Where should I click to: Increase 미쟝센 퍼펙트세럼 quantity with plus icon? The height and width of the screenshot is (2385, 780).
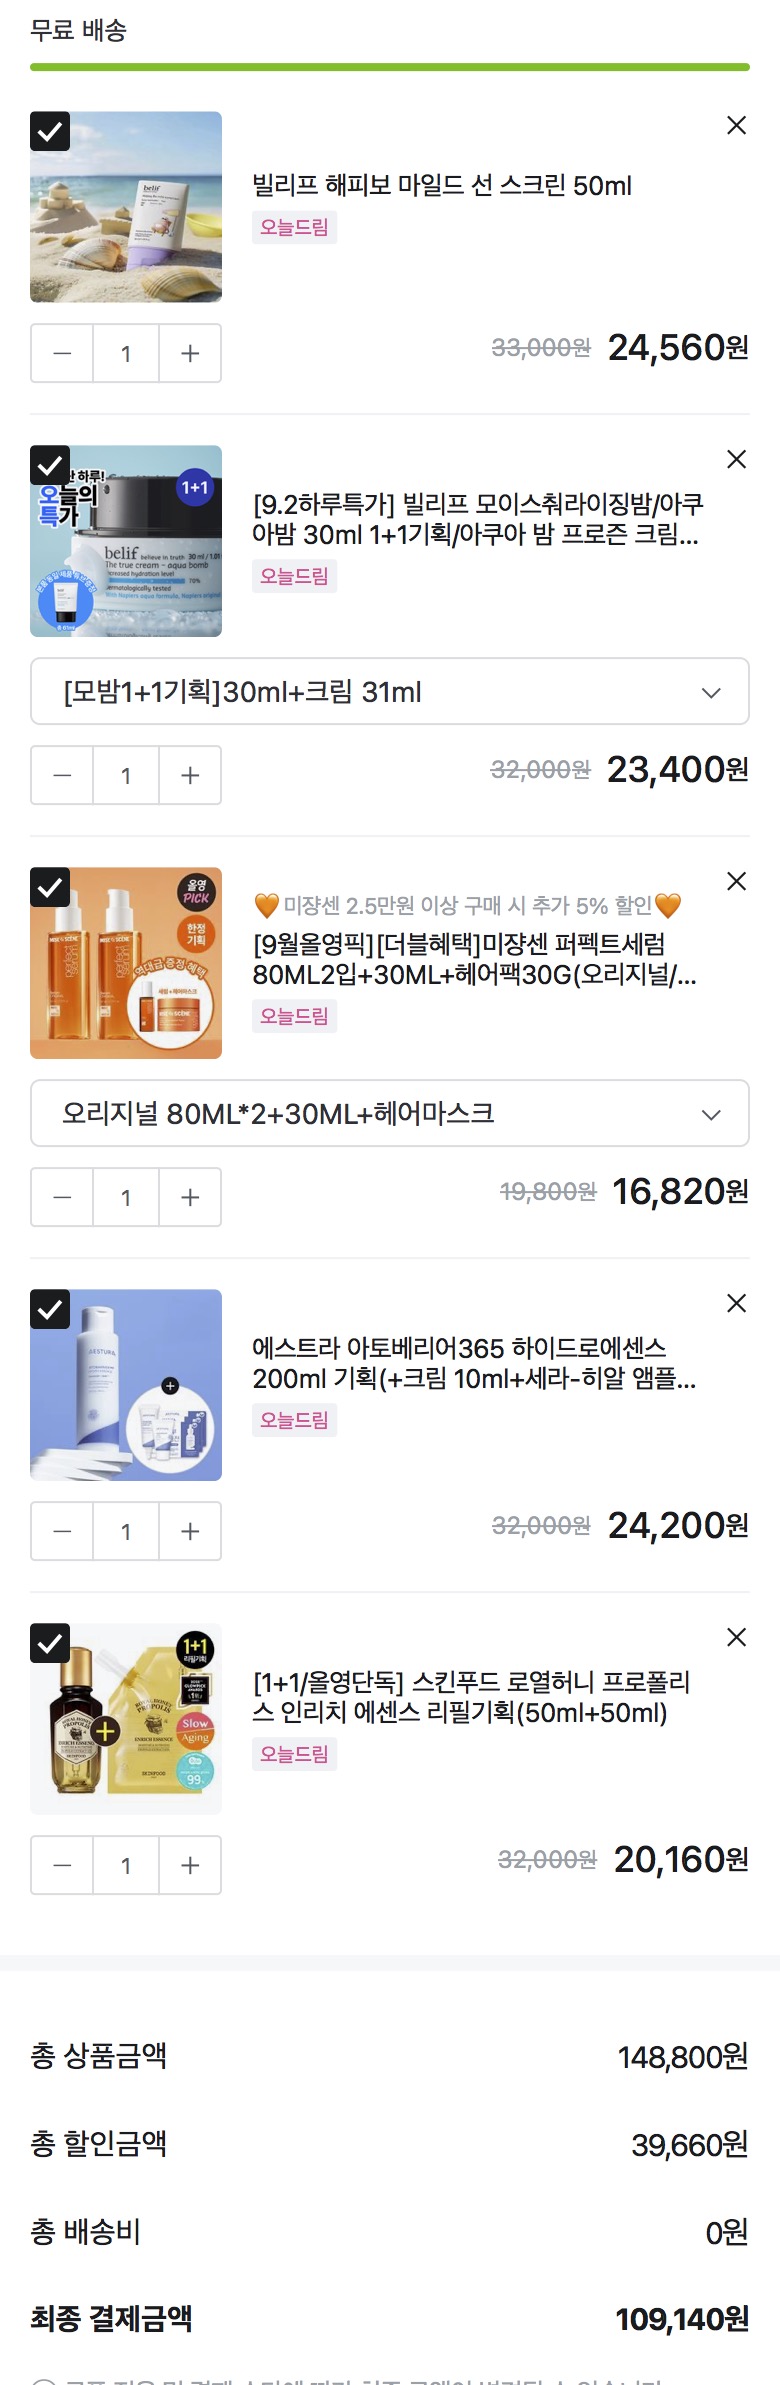tap(190, 1197)
